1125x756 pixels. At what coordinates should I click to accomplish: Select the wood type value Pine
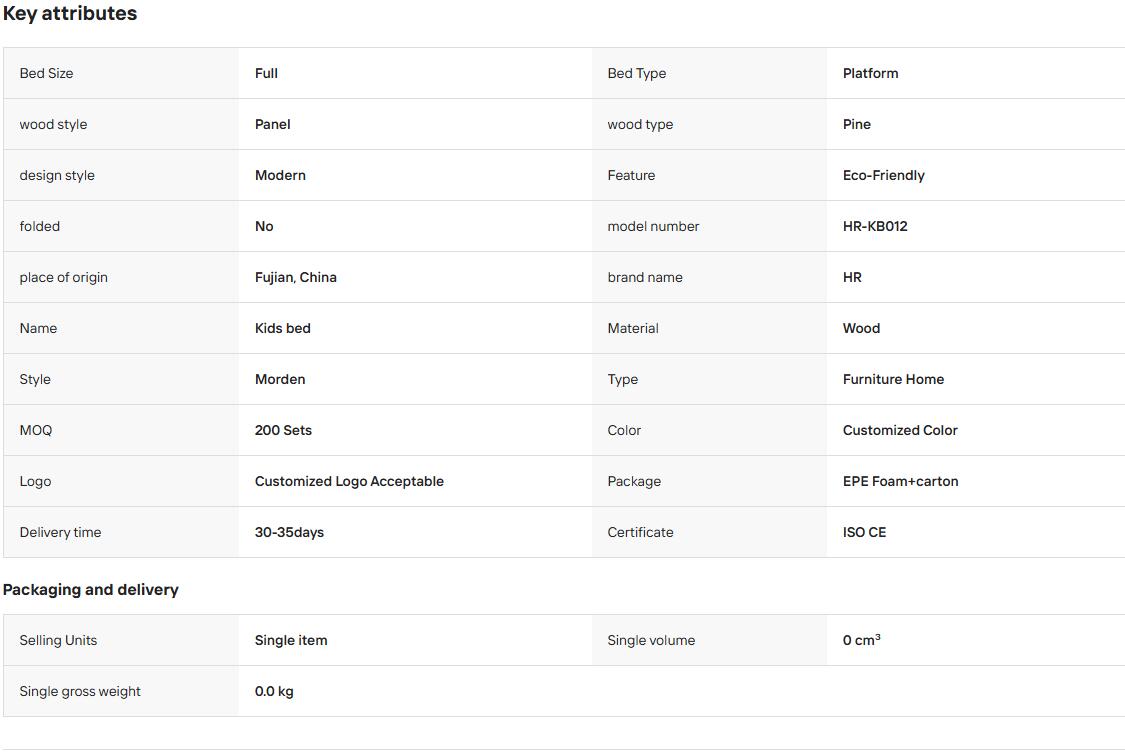pos(857,124)
